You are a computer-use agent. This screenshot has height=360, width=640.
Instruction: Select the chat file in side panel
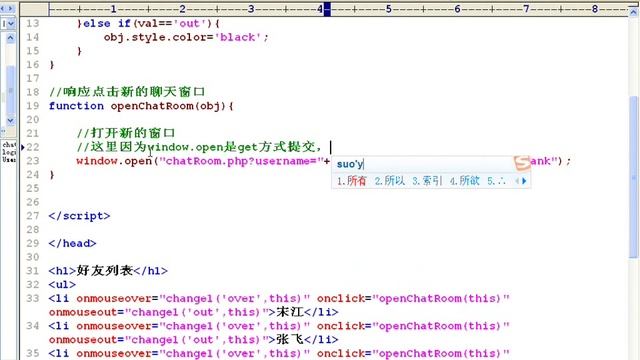pyautogui.click(x=9, y=144)
